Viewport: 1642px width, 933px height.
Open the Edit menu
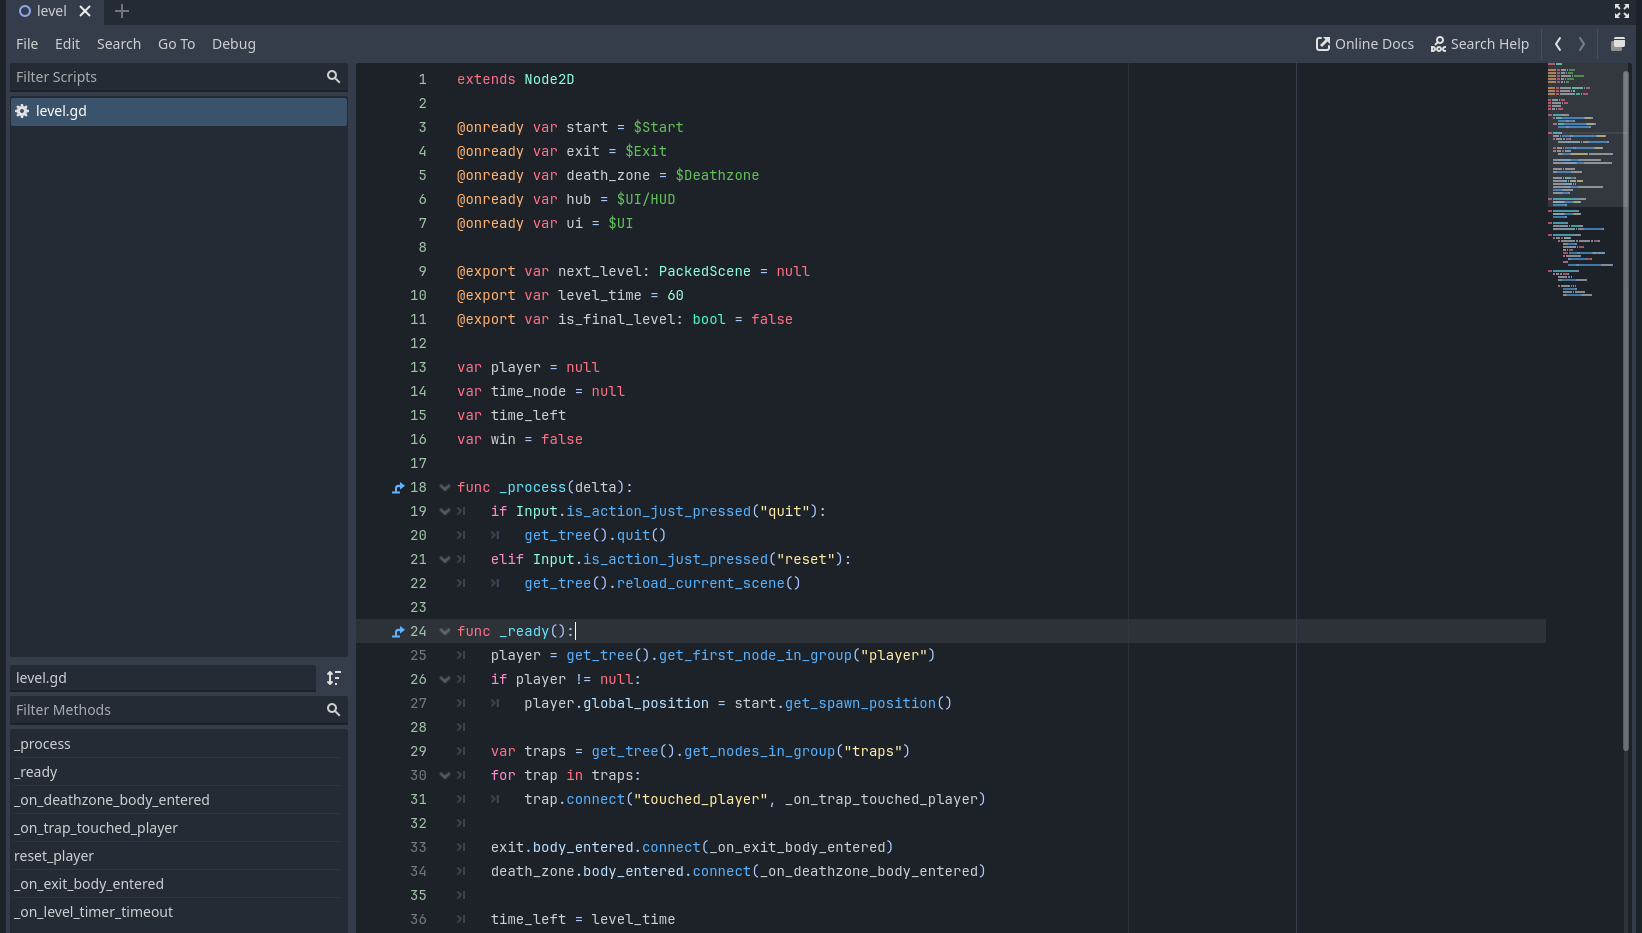(67, 44)
